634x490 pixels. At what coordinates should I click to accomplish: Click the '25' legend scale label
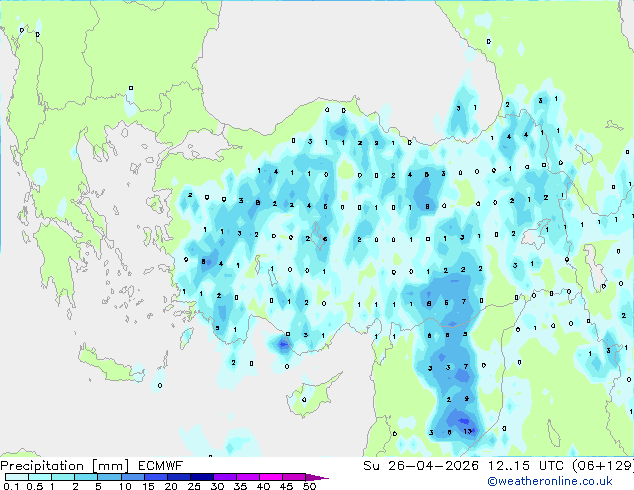point(194,486)
